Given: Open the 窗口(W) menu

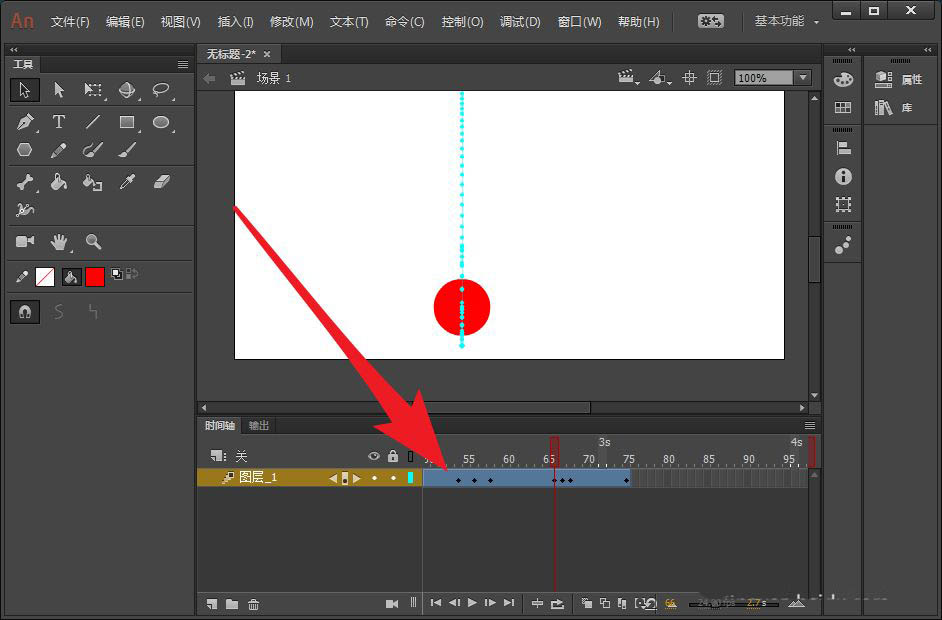Looking at the screenshot, I should 579,22.
